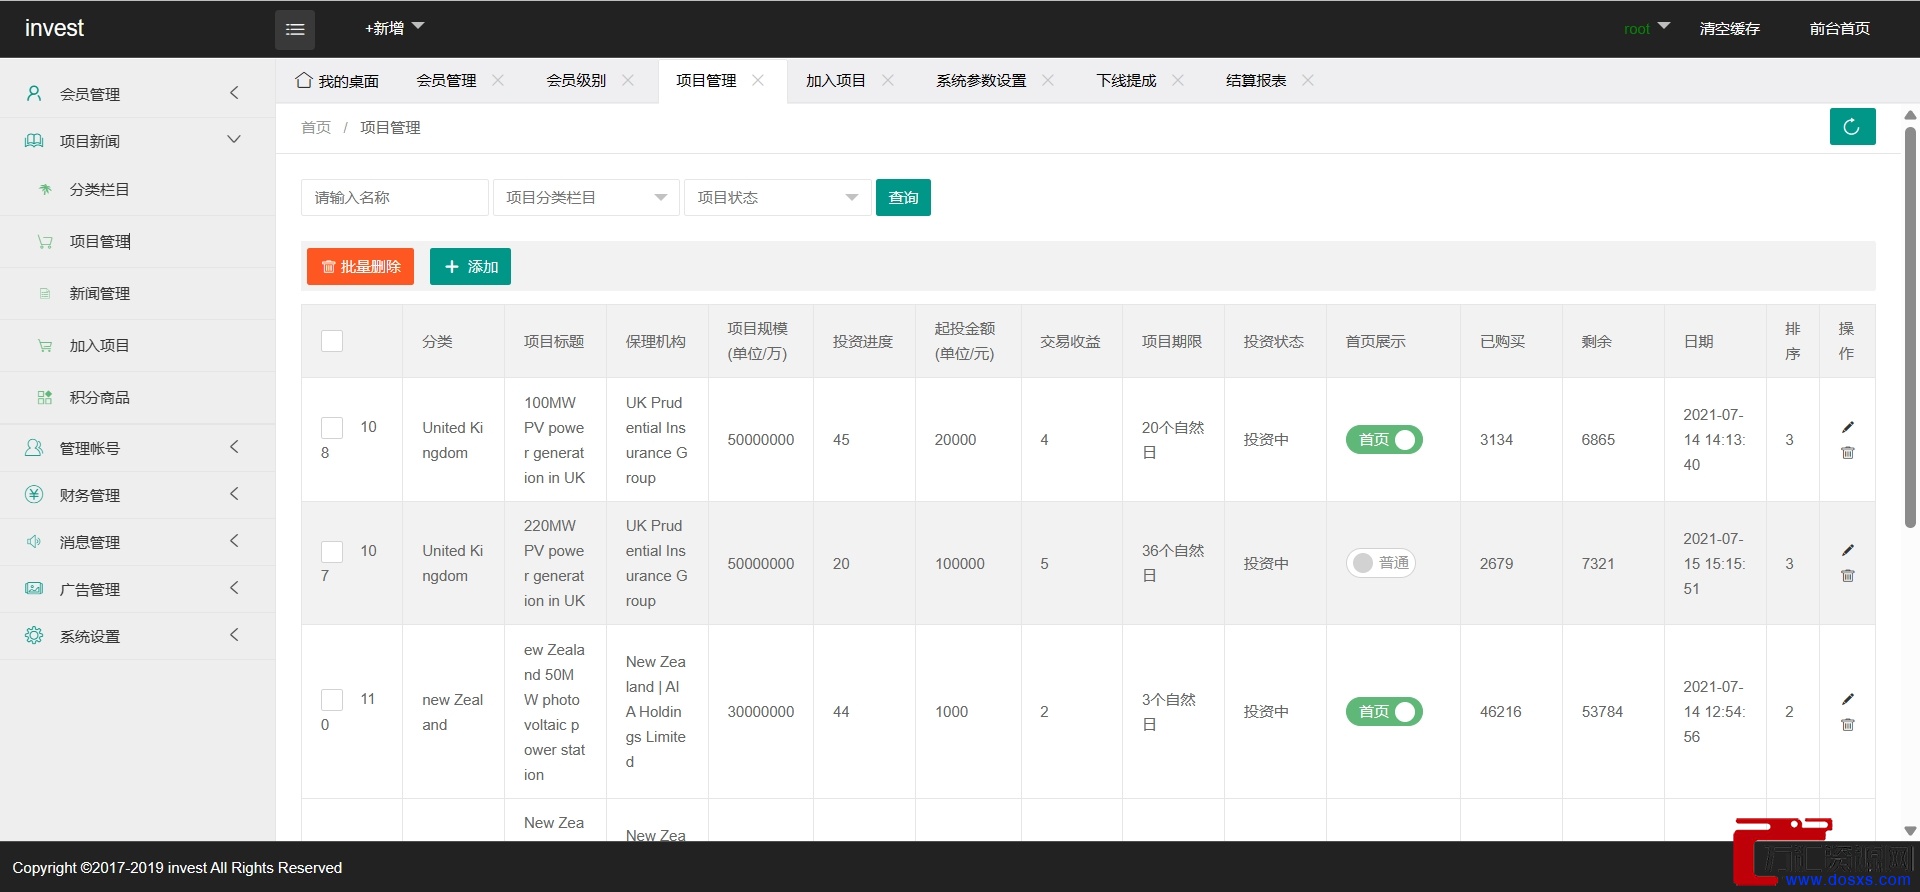Viewport: 1920px width, 892px height.
Task: Edit row 108 with pencil icon
Action: [x=1848, y=427]
